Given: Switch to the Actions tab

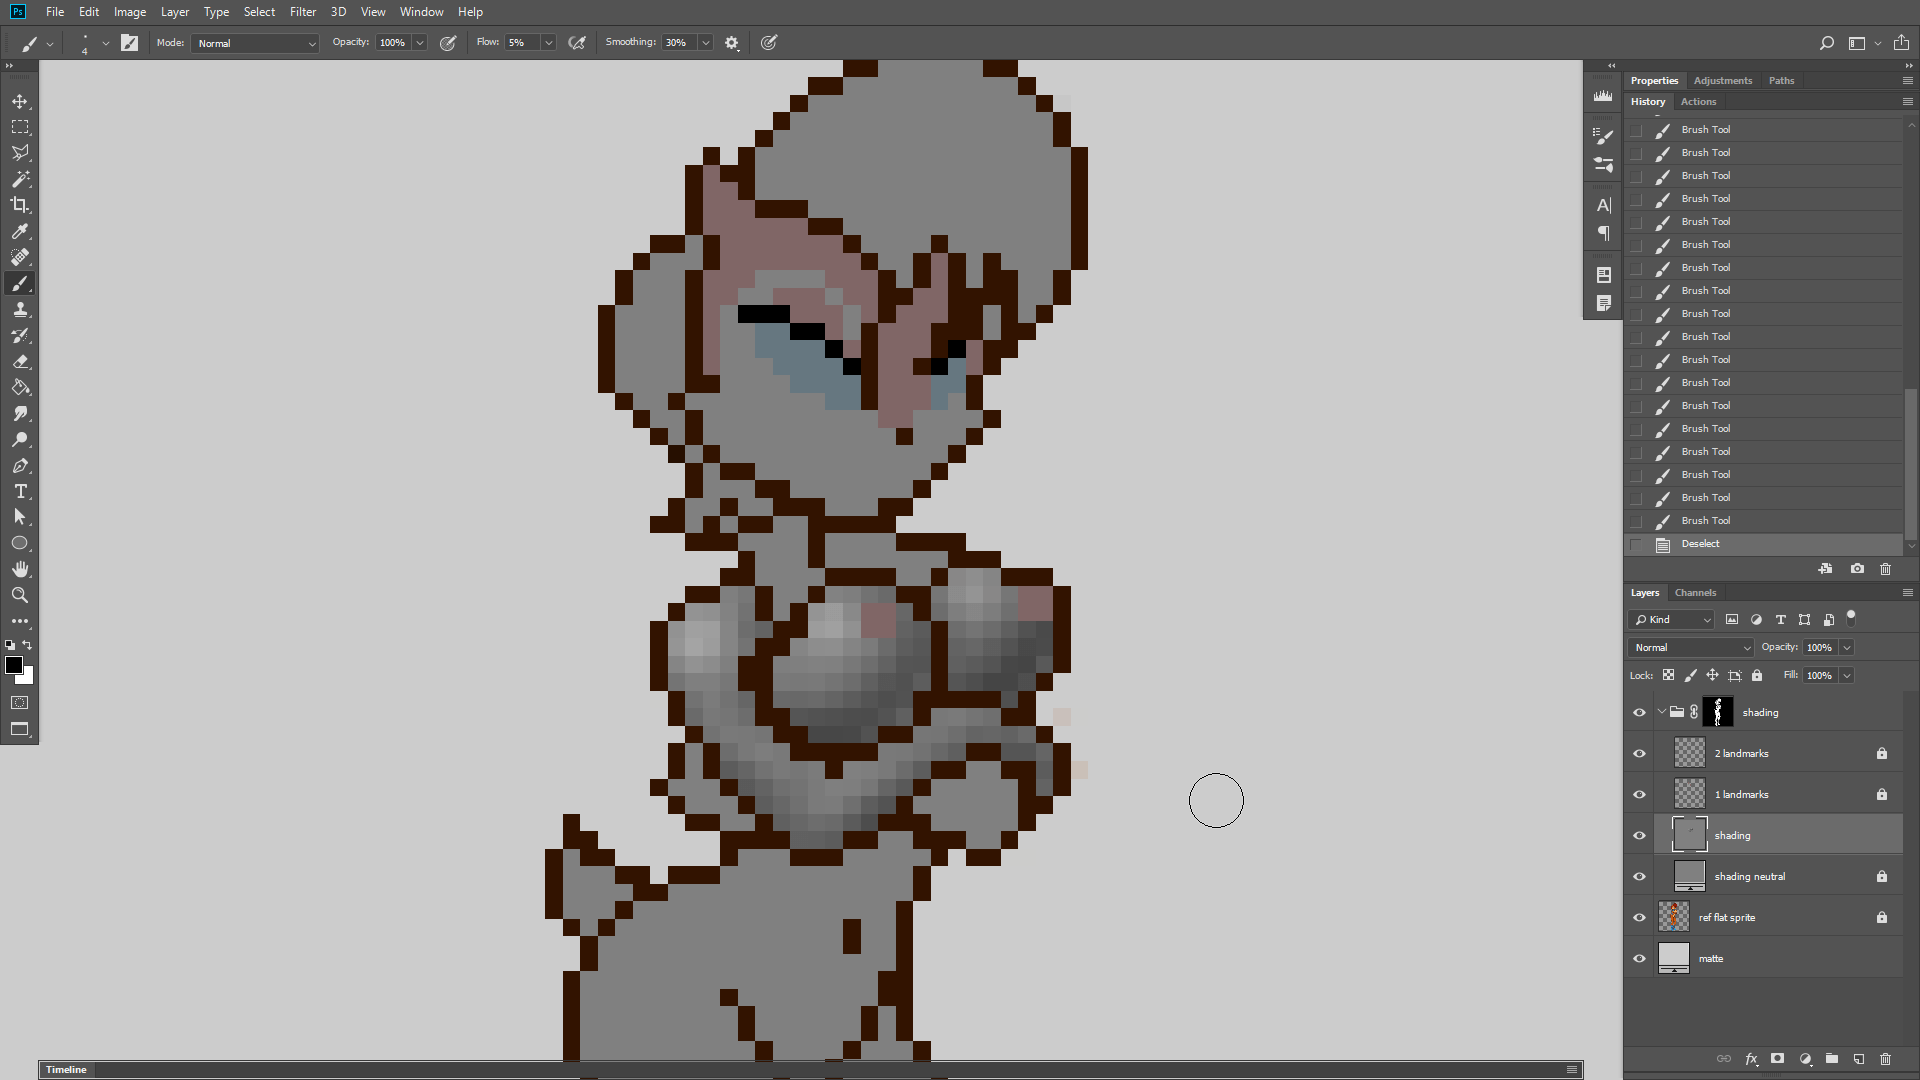Looking at the screenshot, I should click(1698, 102).
